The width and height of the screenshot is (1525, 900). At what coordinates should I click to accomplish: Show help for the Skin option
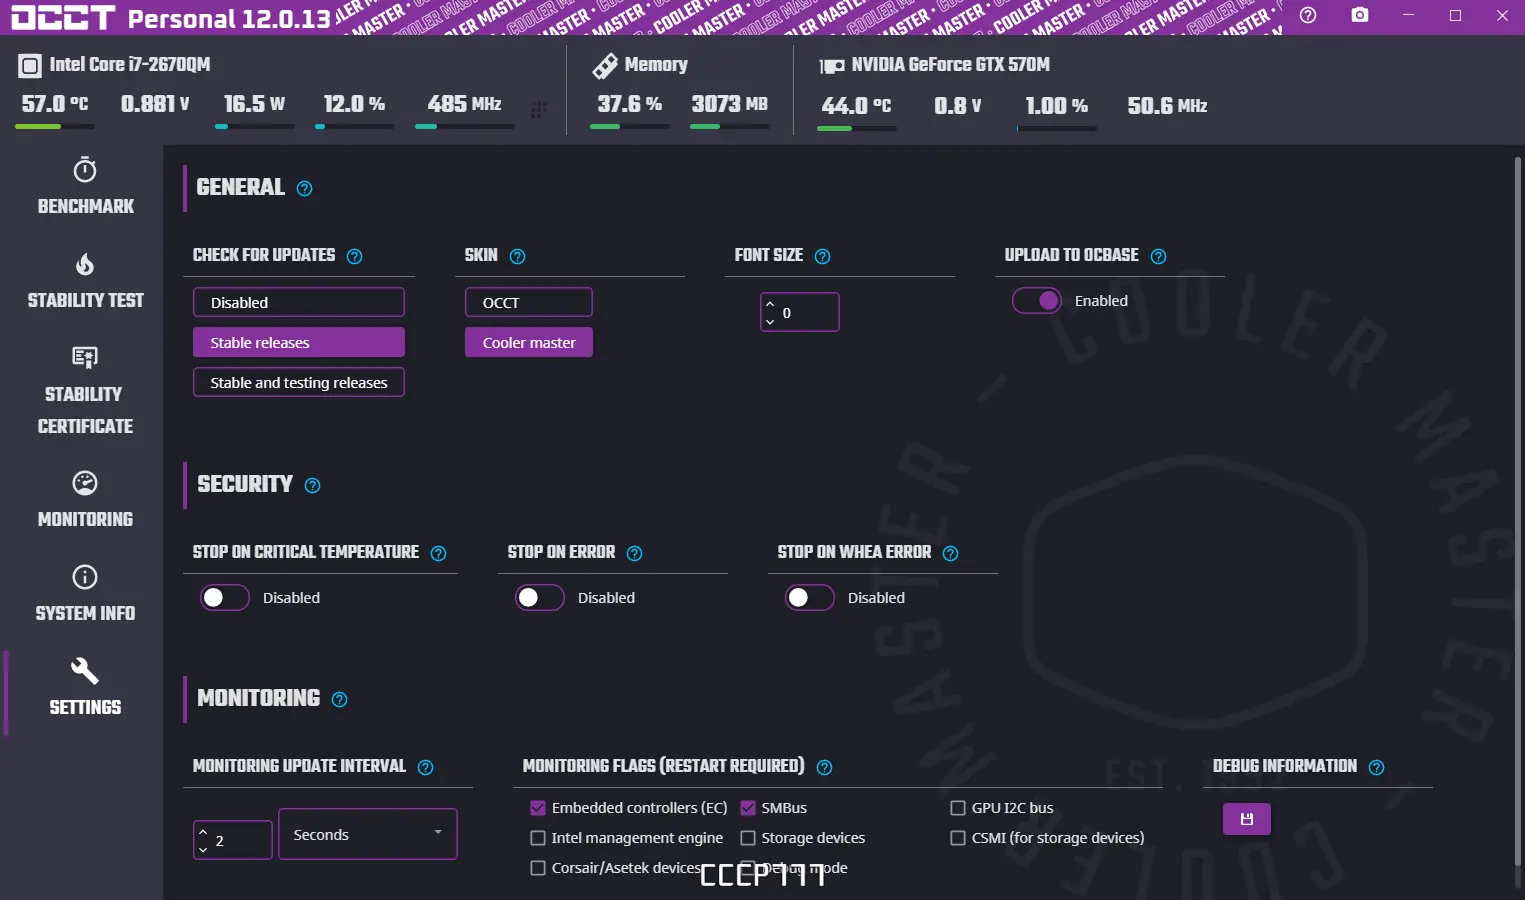coord(517,256)
